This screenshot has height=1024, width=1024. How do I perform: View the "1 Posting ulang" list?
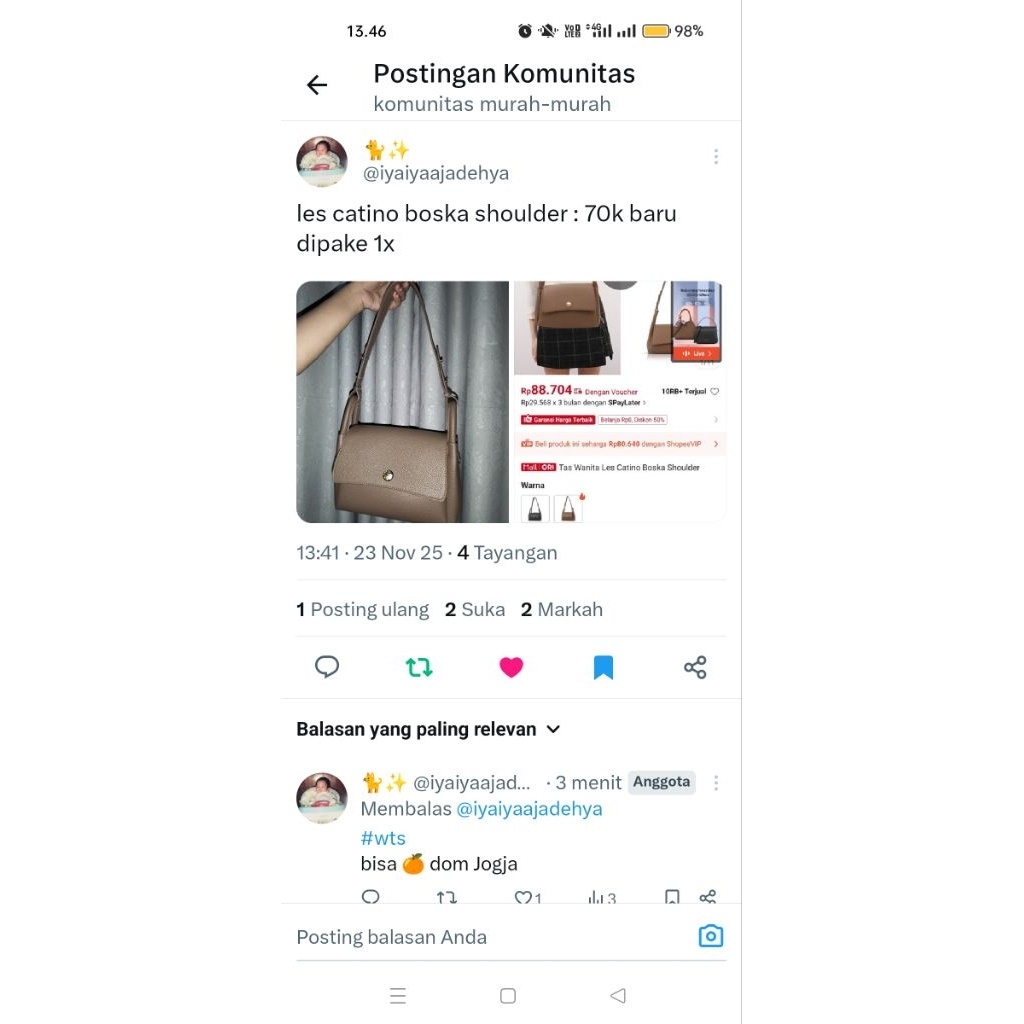click(x=362, y=609)
